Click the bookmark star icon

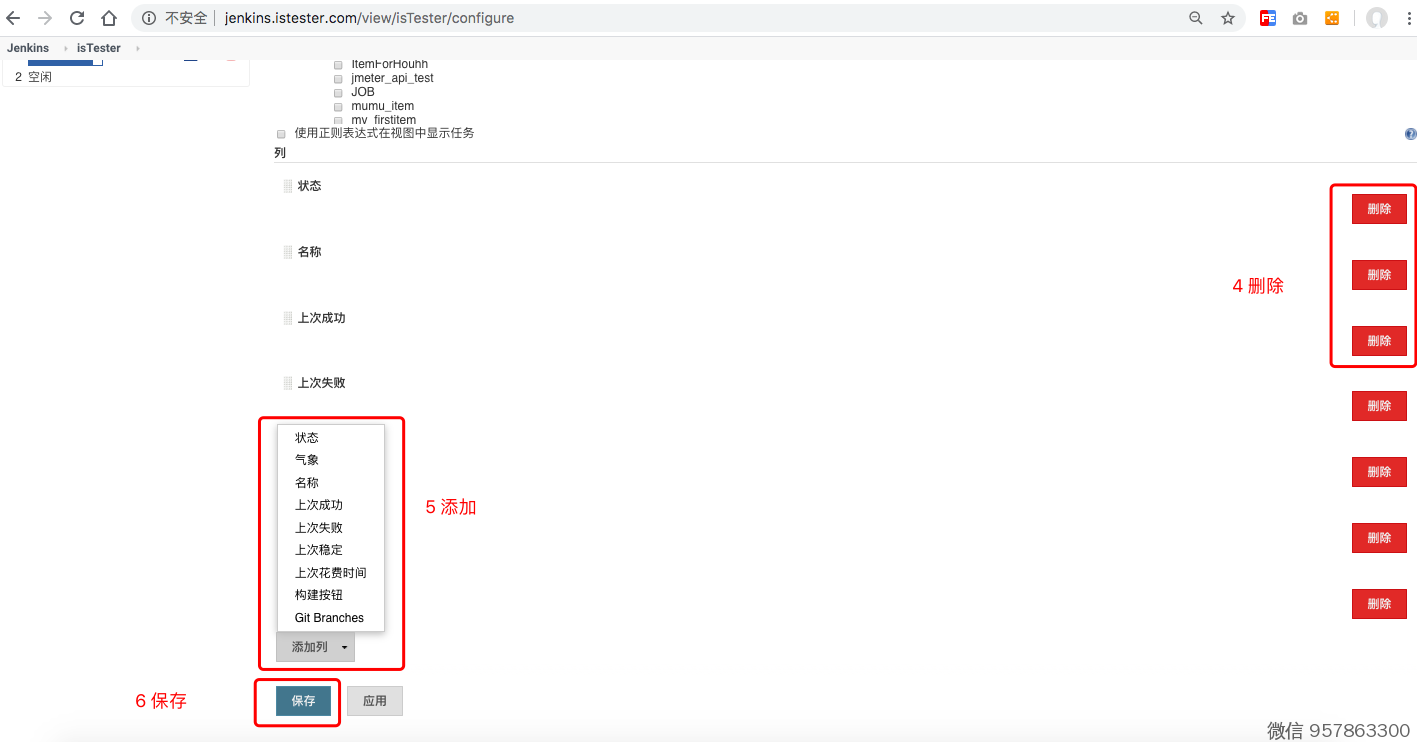[1228, 18]
